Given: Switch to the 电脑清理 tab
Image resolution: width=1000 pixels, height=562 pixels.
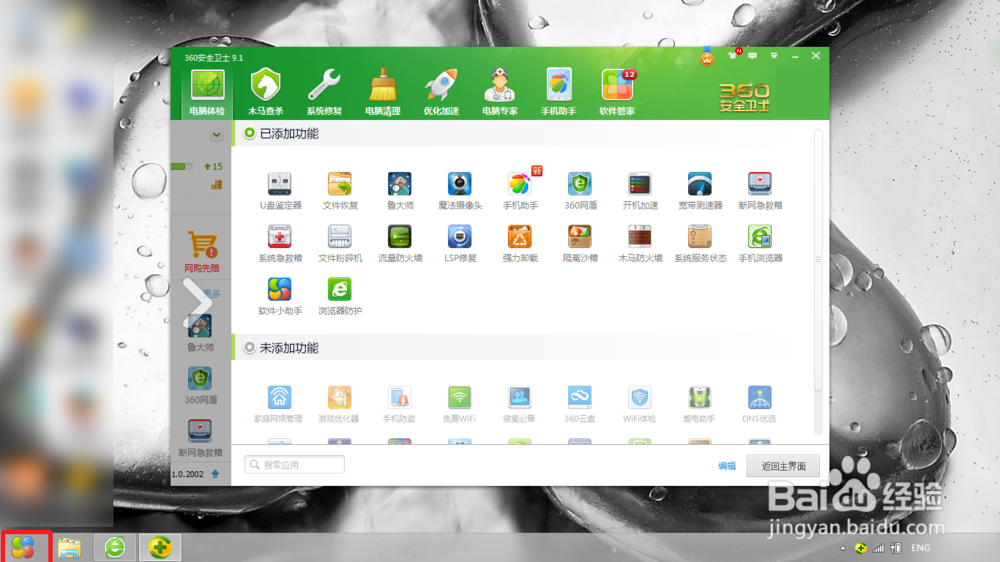Looking at the screenshot, I should (383, 92).
